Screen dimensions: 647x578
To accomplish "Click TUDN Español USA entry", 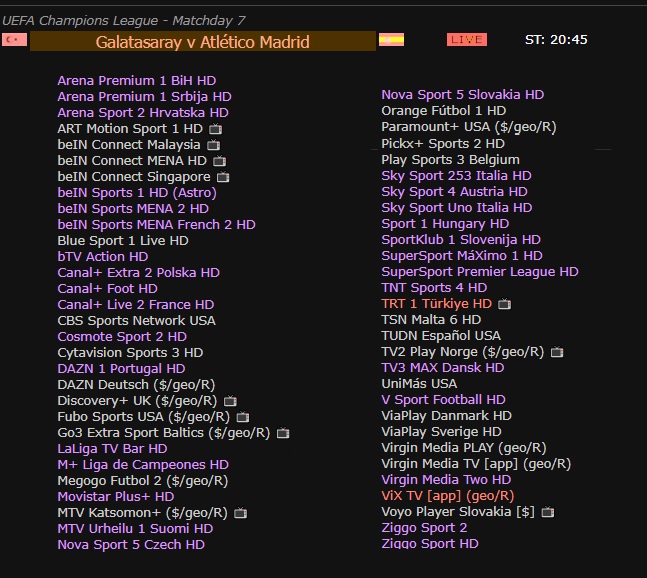I will click(441, 336).
